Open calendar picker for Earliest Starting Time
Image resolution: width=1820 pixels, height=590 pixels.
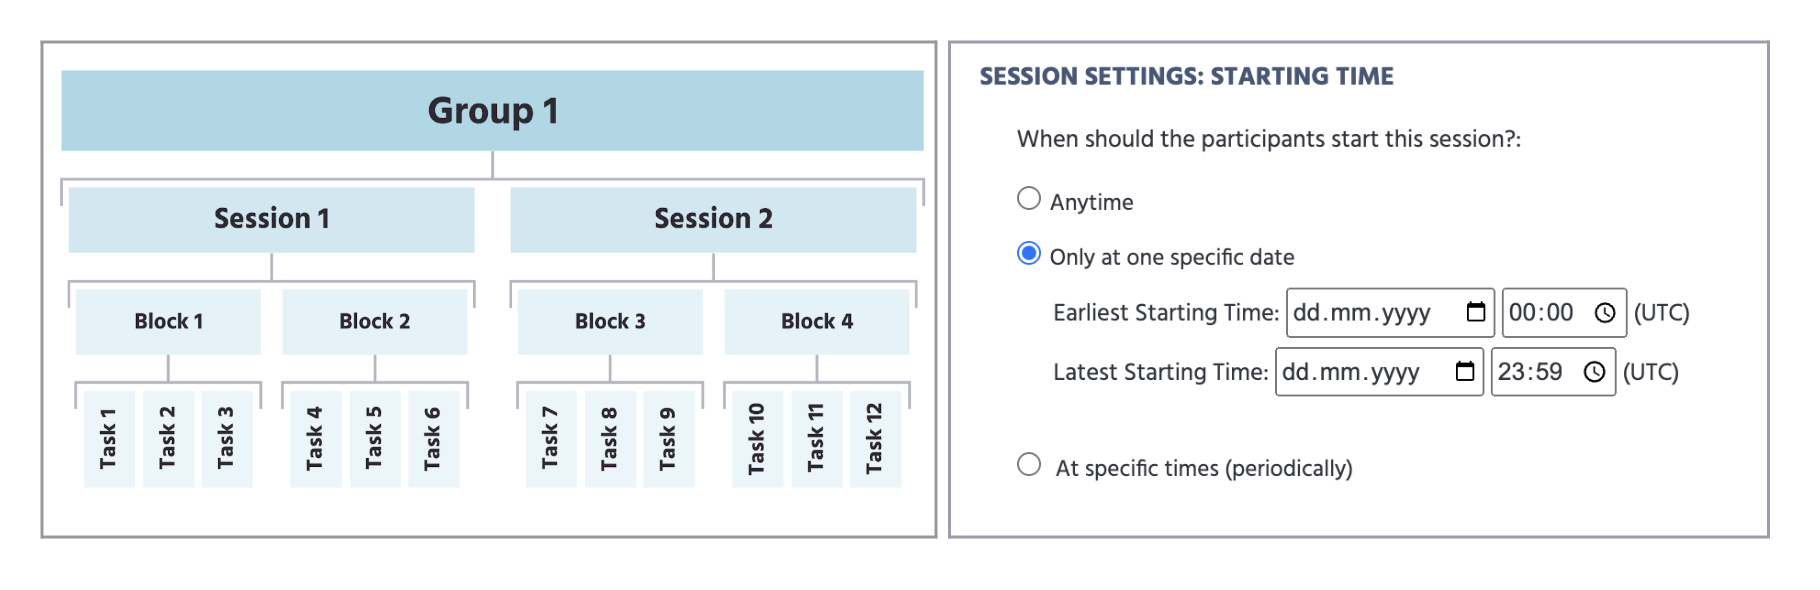coord(1475,313)
